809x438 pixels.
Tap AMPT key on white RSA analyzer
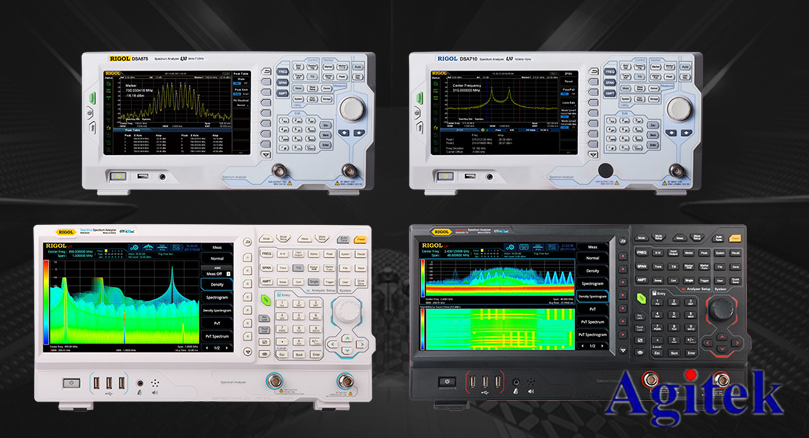(x=266, y=282)
